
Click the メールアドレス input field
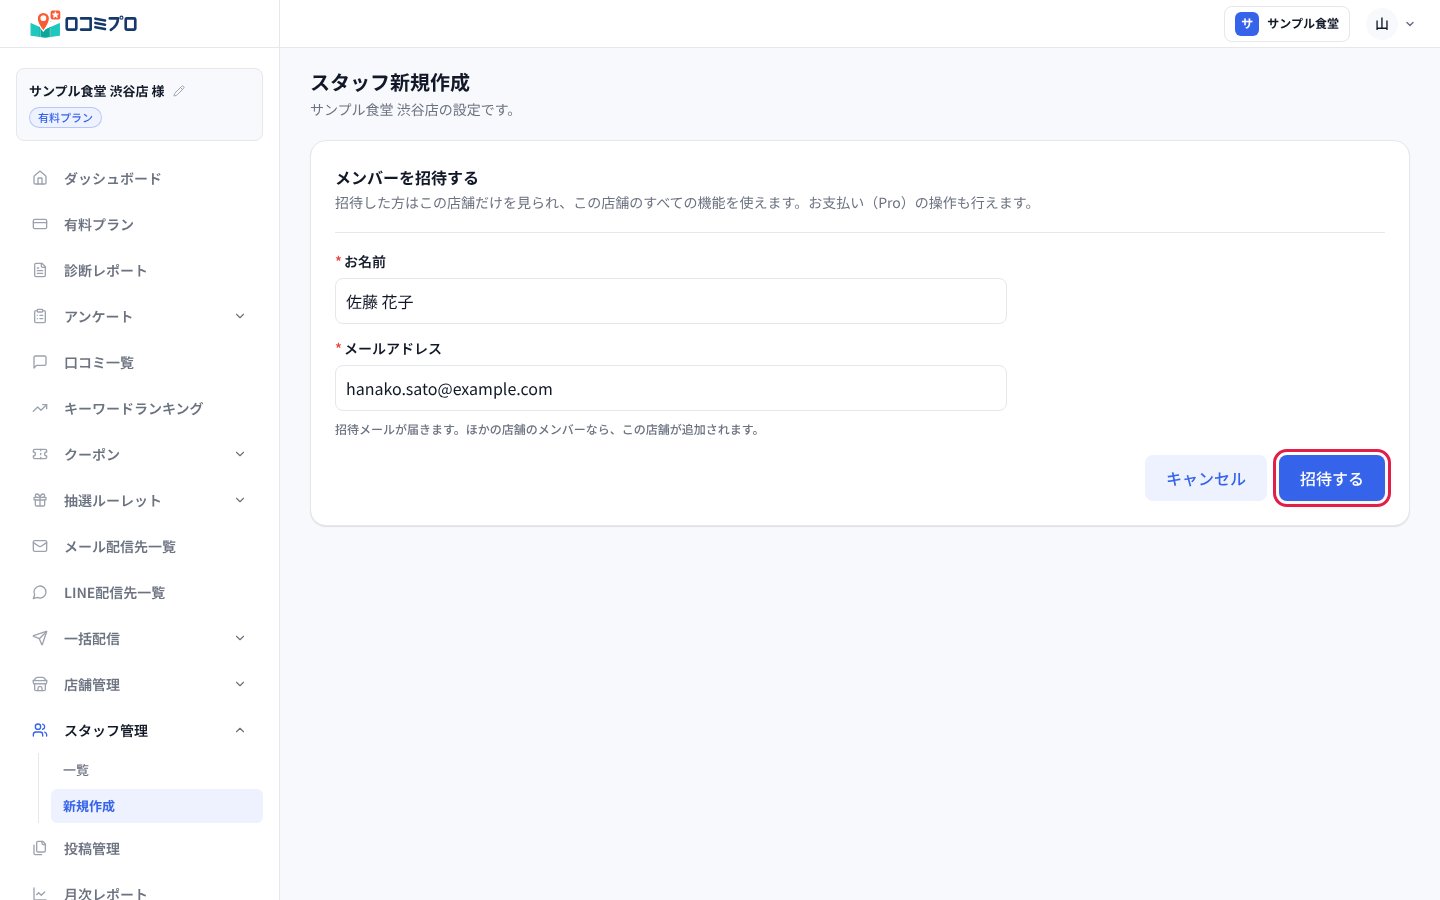pos(671,388)
